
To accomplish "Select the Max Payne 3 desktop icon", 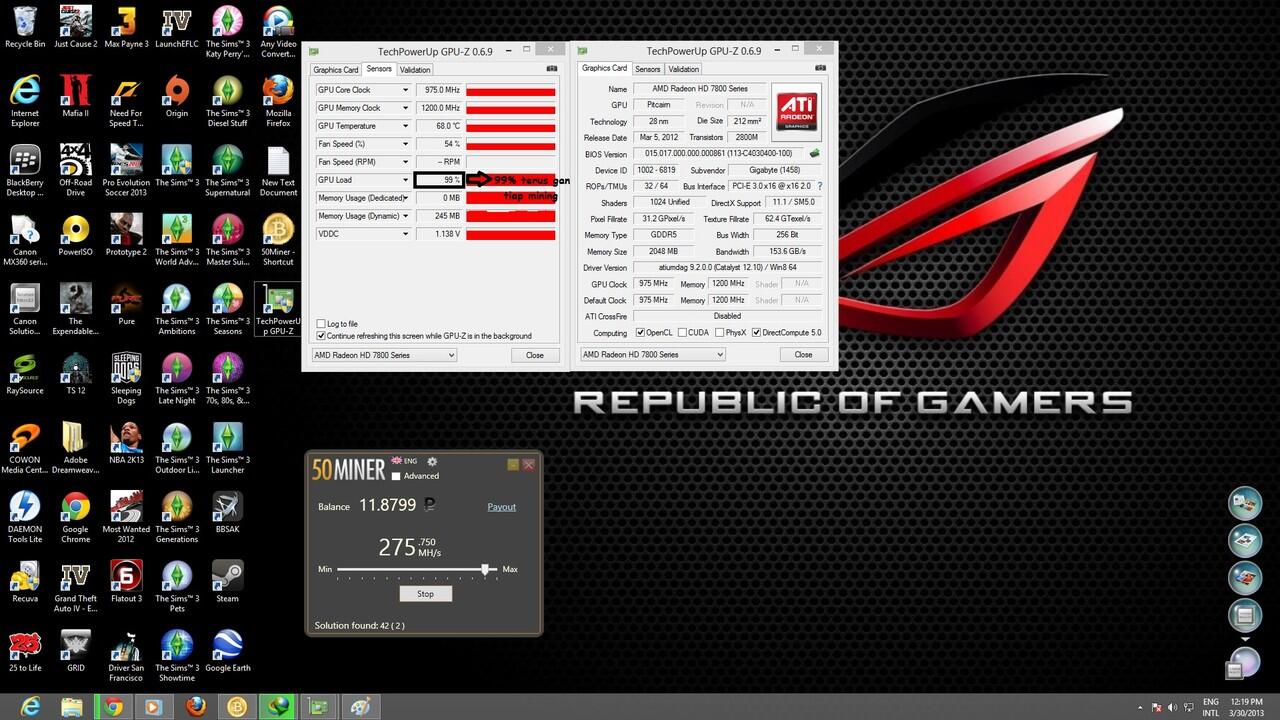I will coord(126,27).
